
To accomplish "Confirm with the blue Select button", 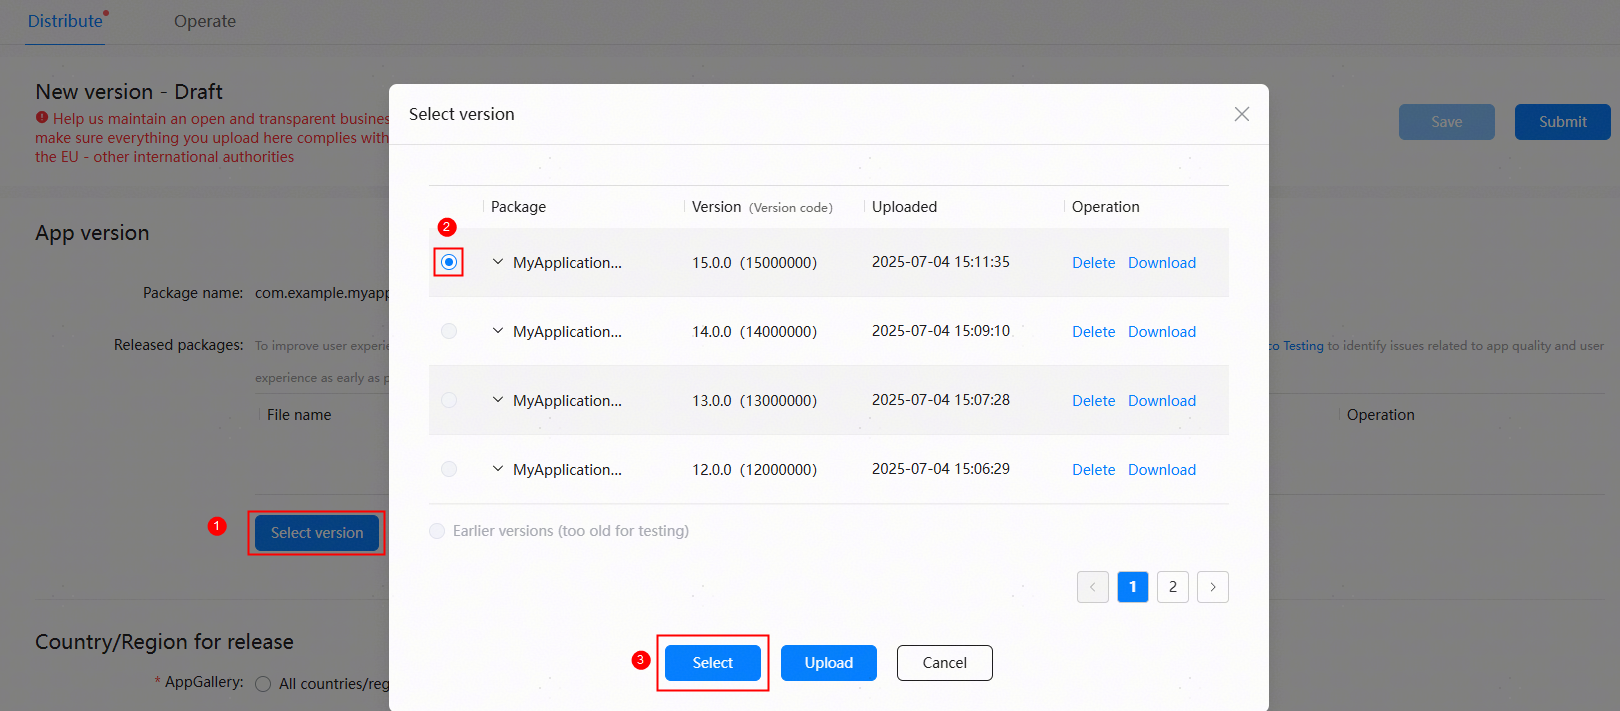I will pos(713,663).
